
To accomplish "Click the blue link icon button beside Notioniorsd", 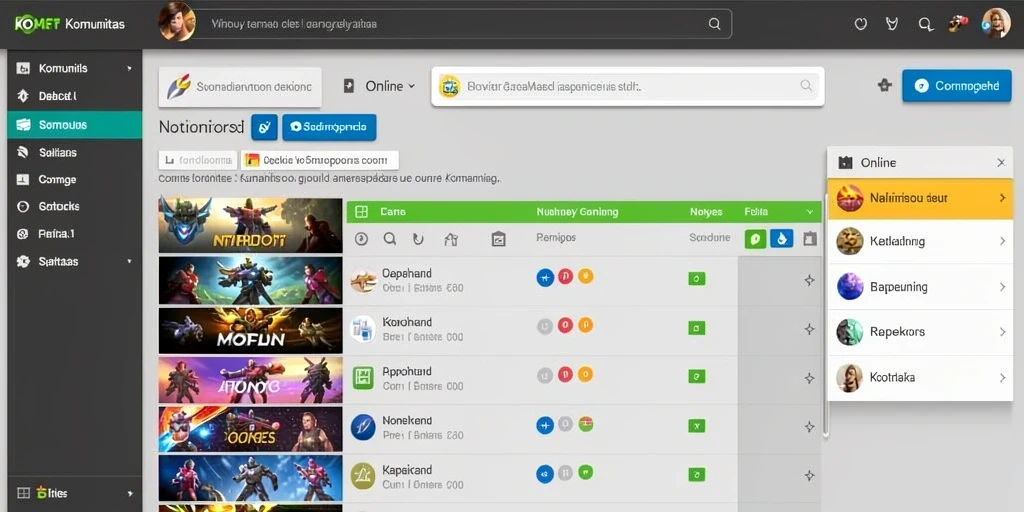I will [264, 127].
